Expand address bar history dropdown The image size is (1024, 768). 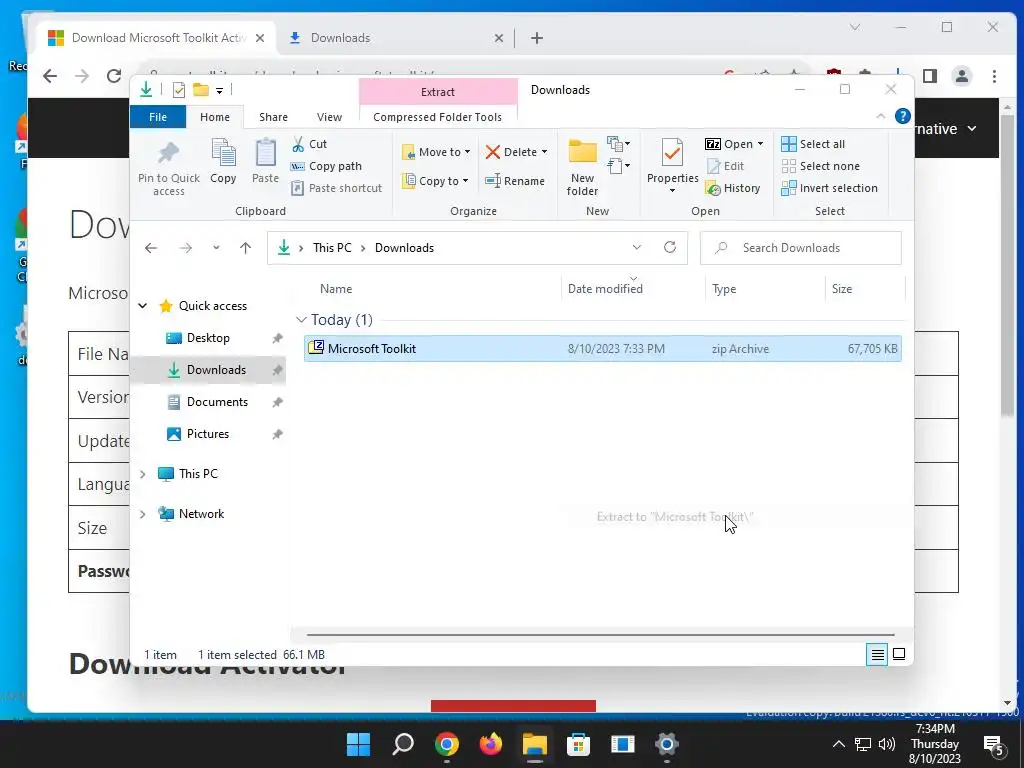637,247
